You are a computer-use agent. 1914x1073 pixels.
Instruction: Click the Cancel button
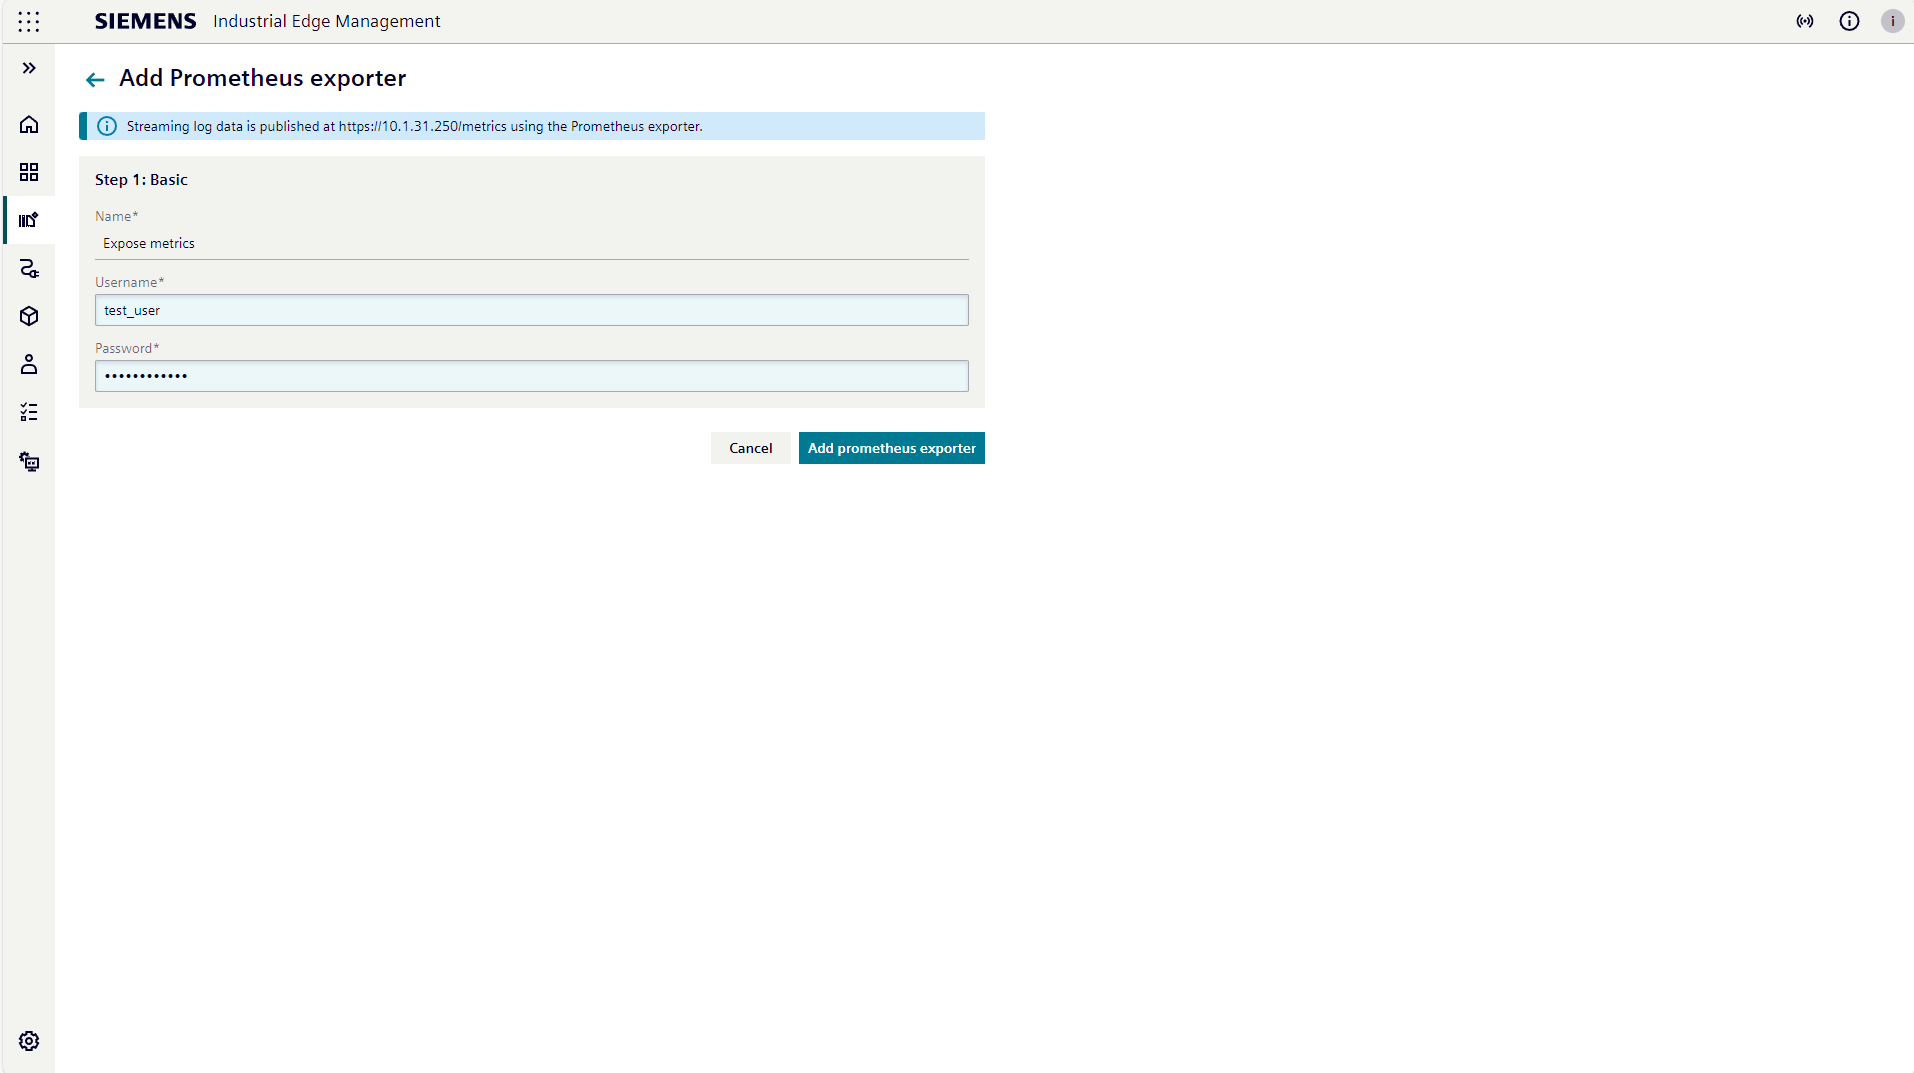click(751, 448)
